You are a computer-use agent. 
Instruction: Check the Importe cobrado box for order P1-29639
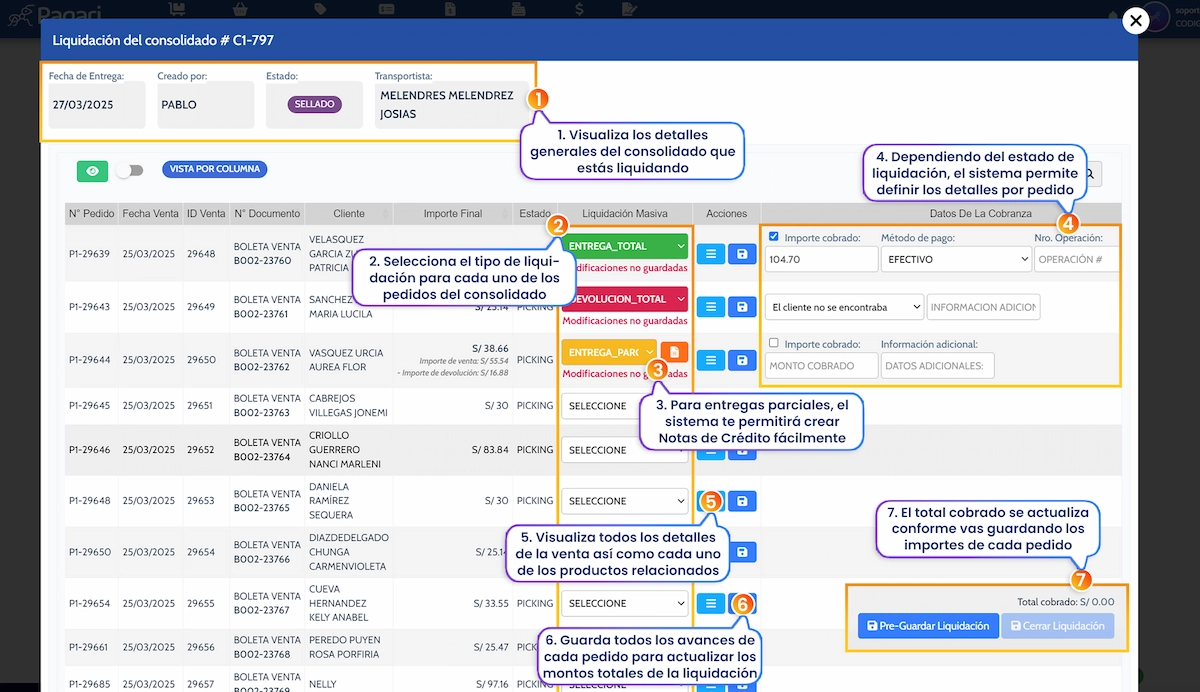774,237
